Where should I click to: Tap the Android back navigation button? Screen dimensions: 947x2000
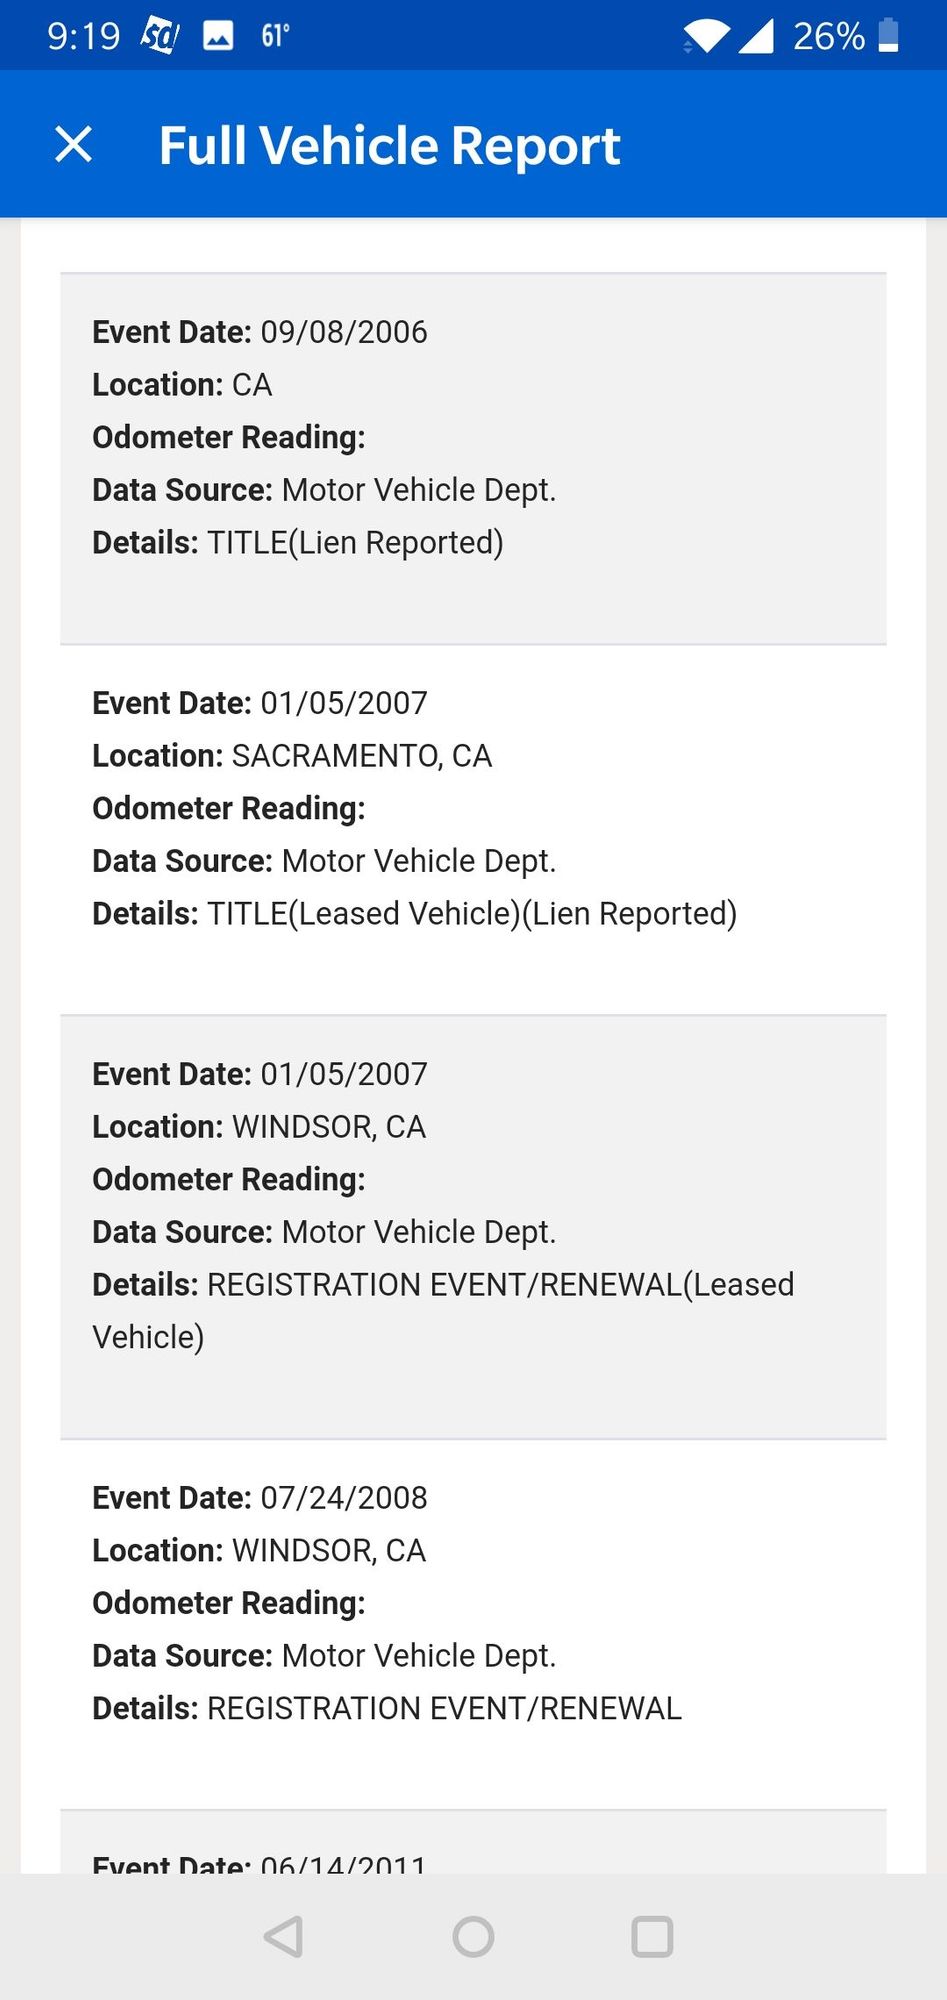pos(284,1936)
